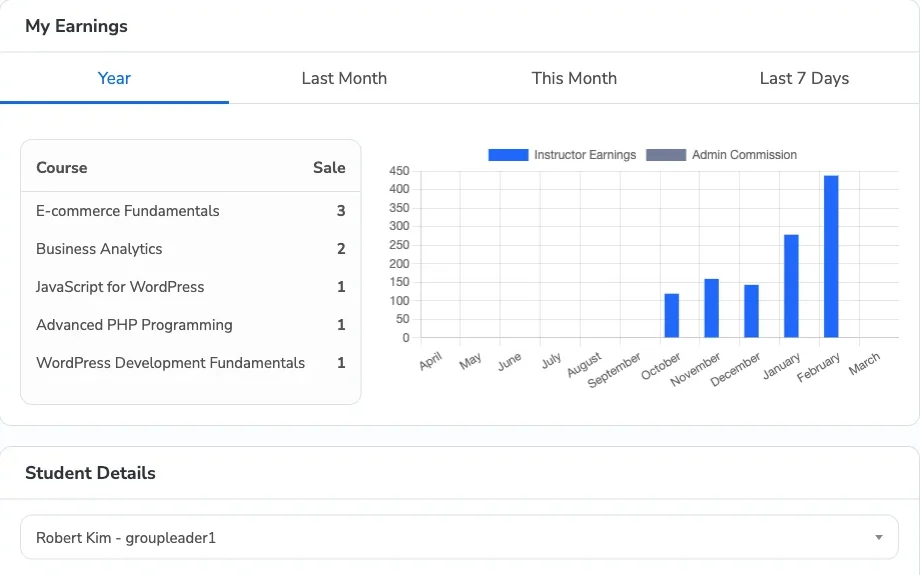Toggle Admin Commission legend swatch

(666, 155)
